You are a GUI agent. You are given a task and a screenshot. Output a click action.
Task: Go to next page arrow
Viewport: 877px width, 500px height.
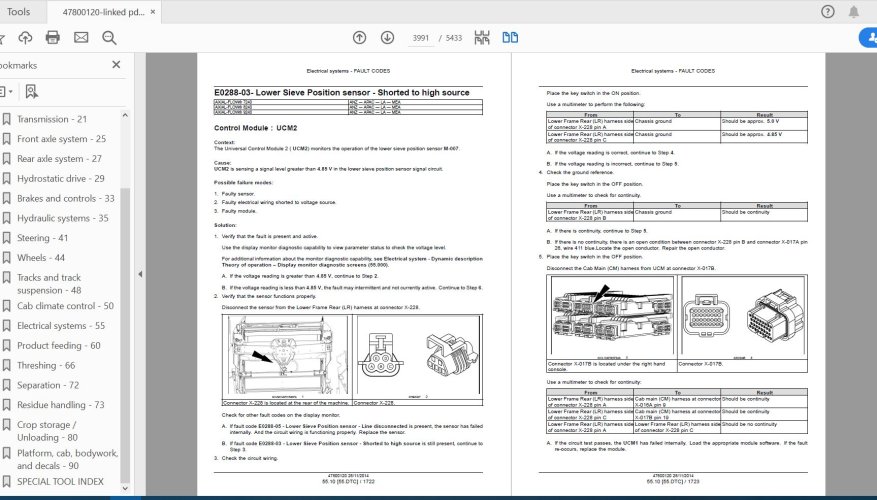pos(387,37)
